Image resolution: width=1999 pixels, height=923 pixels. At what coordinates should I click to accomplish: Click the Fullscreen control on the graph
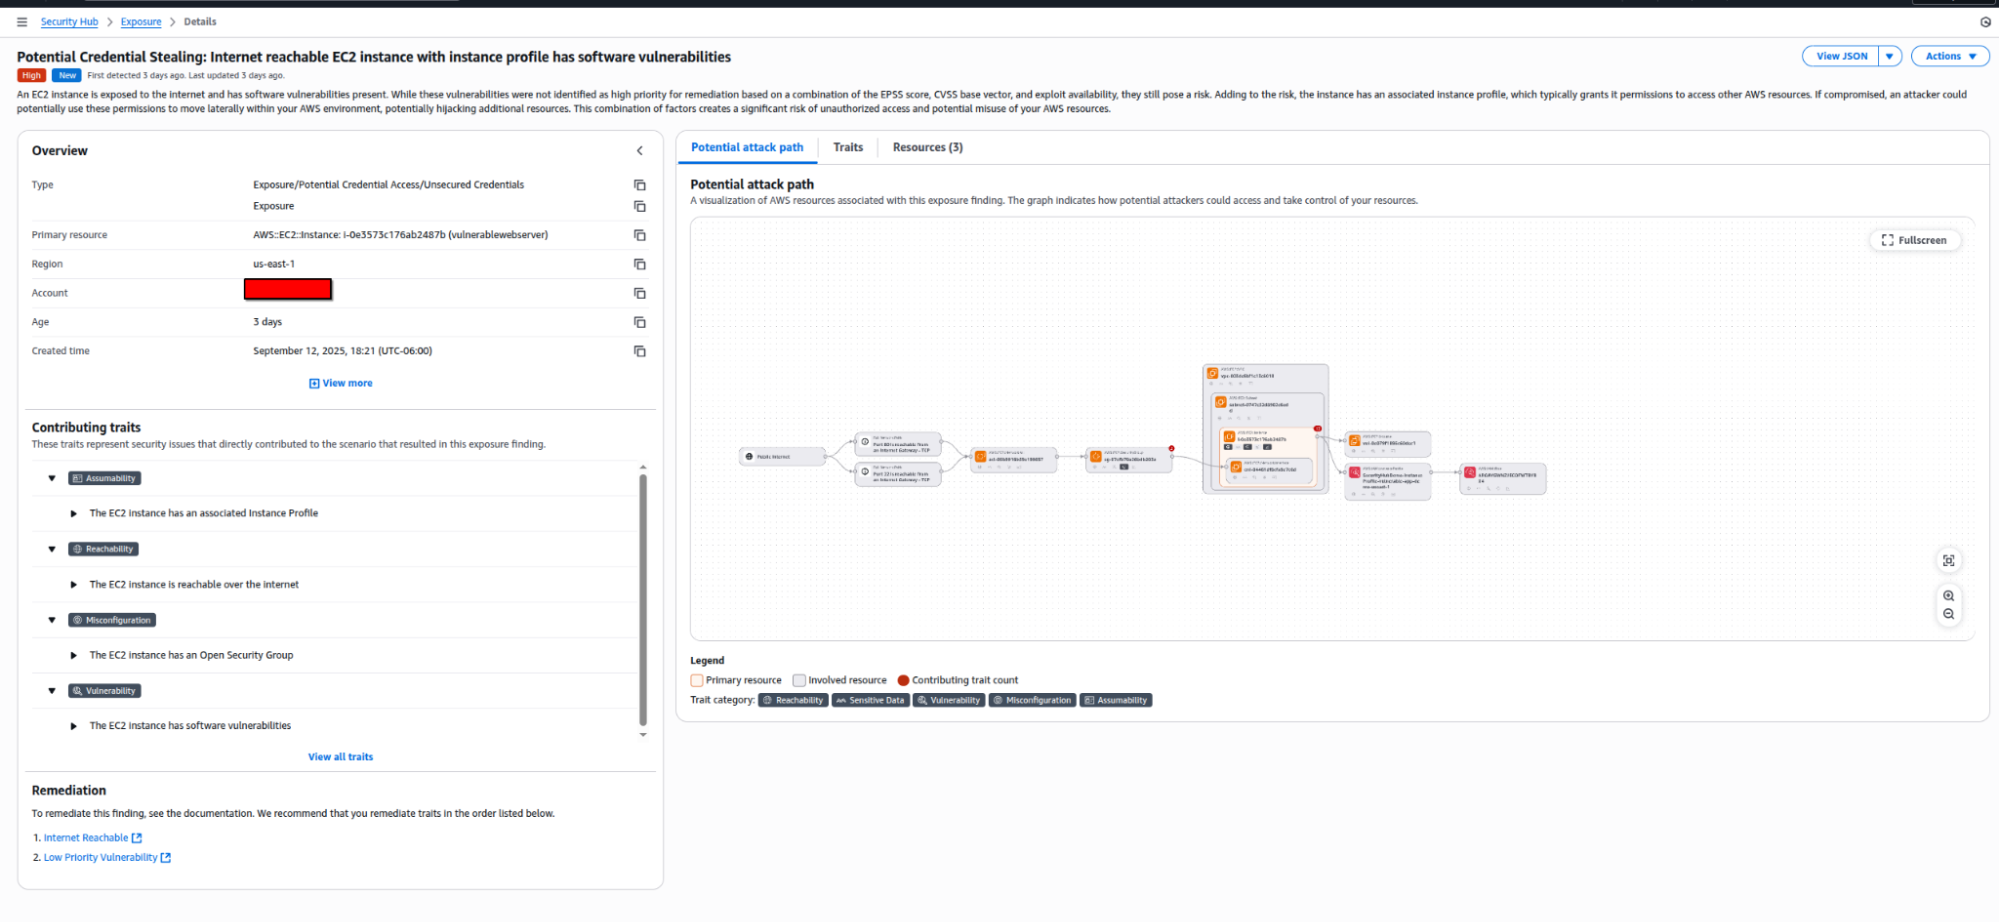coord(1914,240)
